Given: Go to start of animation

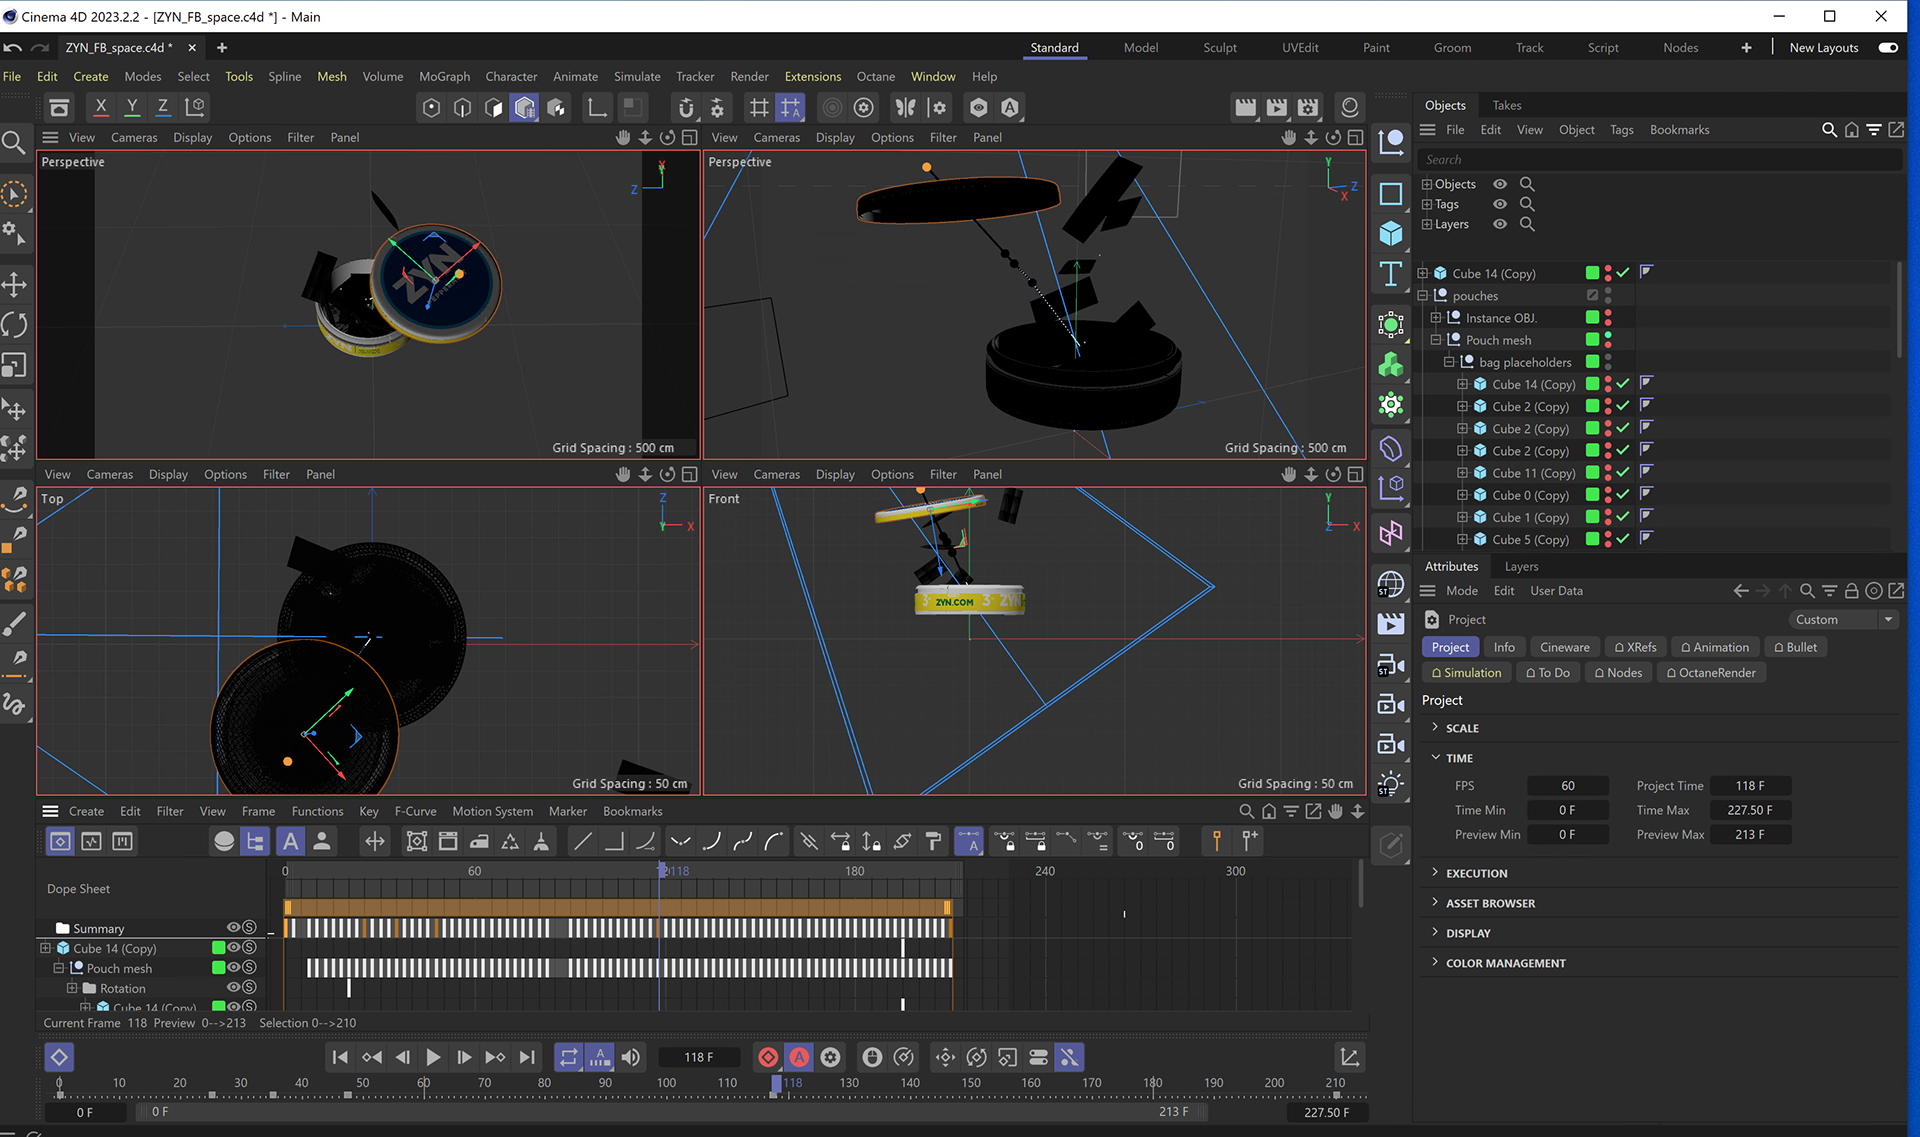Looking at the screenshot, I should (x=340, y=1057).
